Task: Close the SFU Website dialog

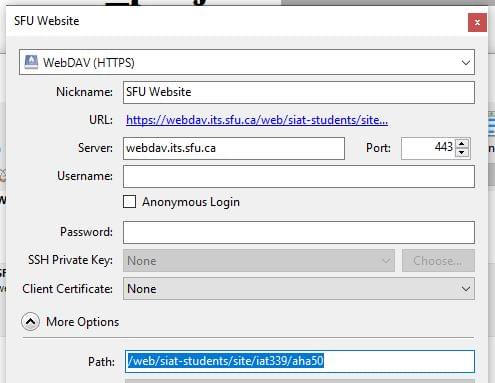Action: (x=477, y=22)
